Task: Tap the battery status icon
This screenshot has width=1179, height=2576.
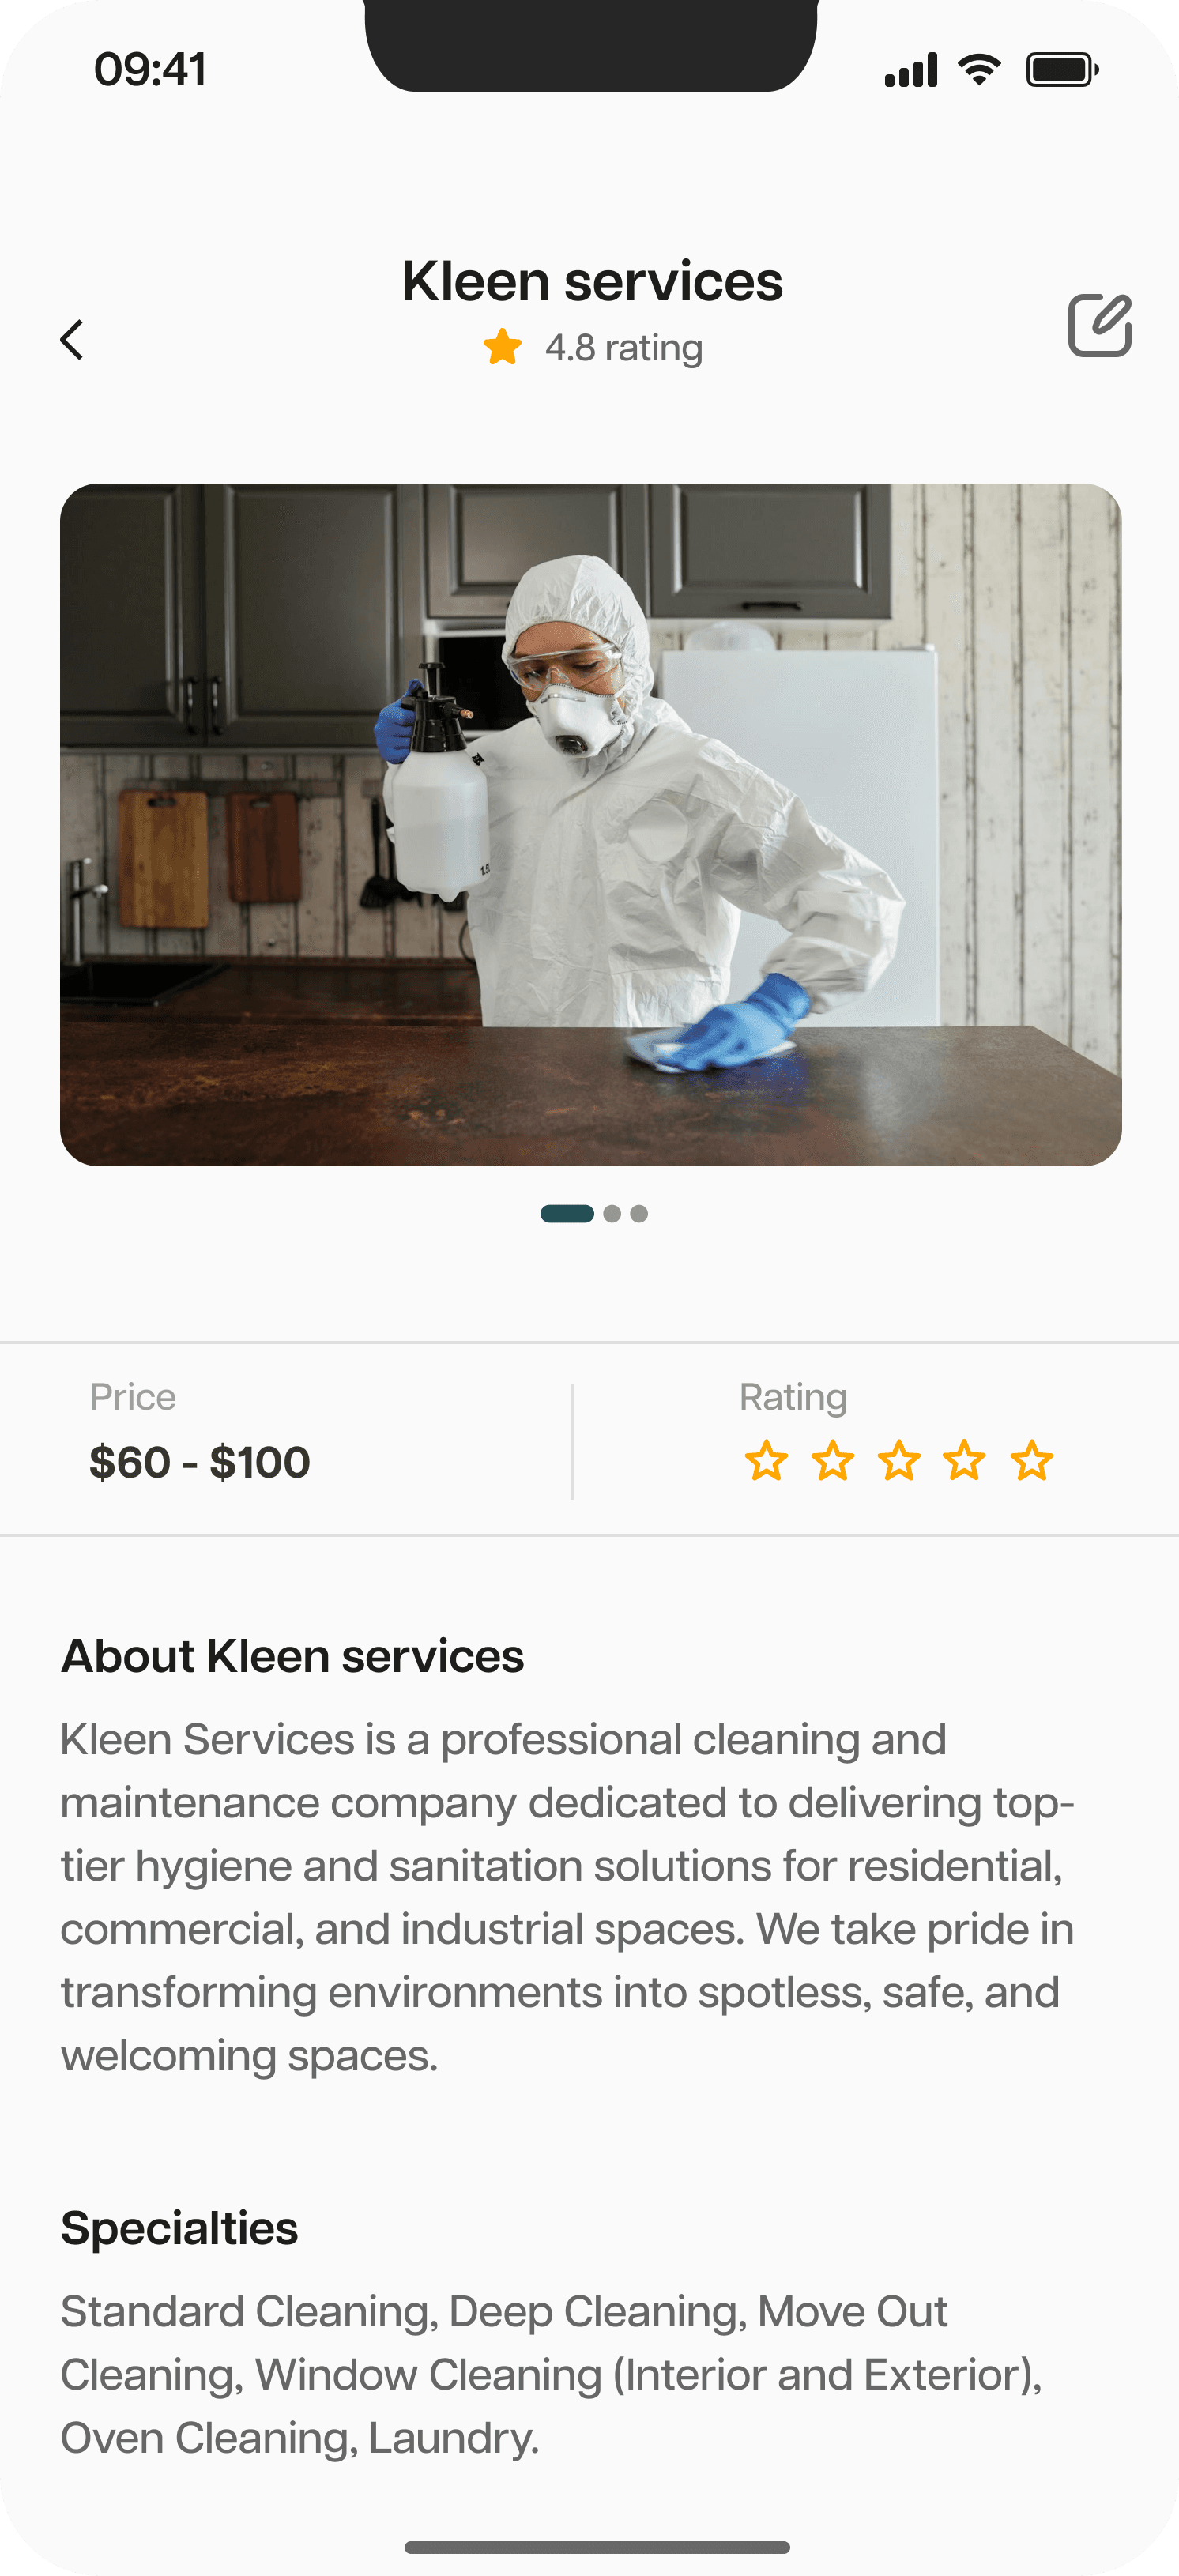Action: pos(1062,69)
